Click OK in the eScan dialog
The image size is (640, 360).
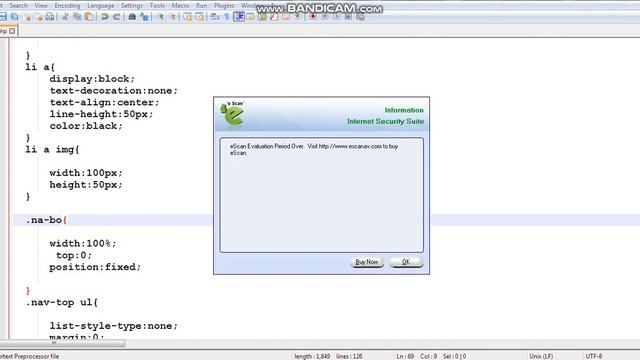pyautogui.click(x=406, y=262)
